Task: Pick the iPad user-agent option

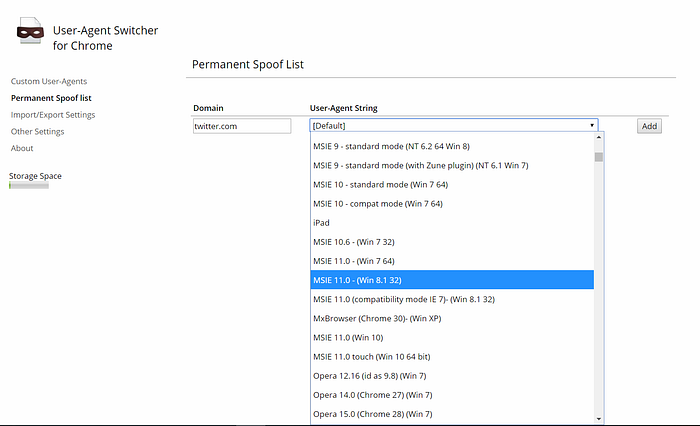Action: (452, 223)
